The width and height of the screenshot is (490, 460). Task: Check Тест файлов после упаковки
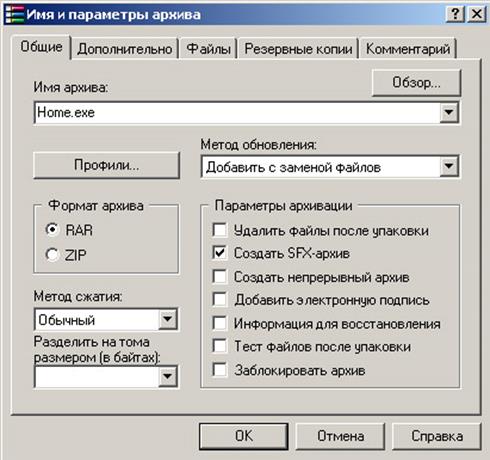click(220, 346)
